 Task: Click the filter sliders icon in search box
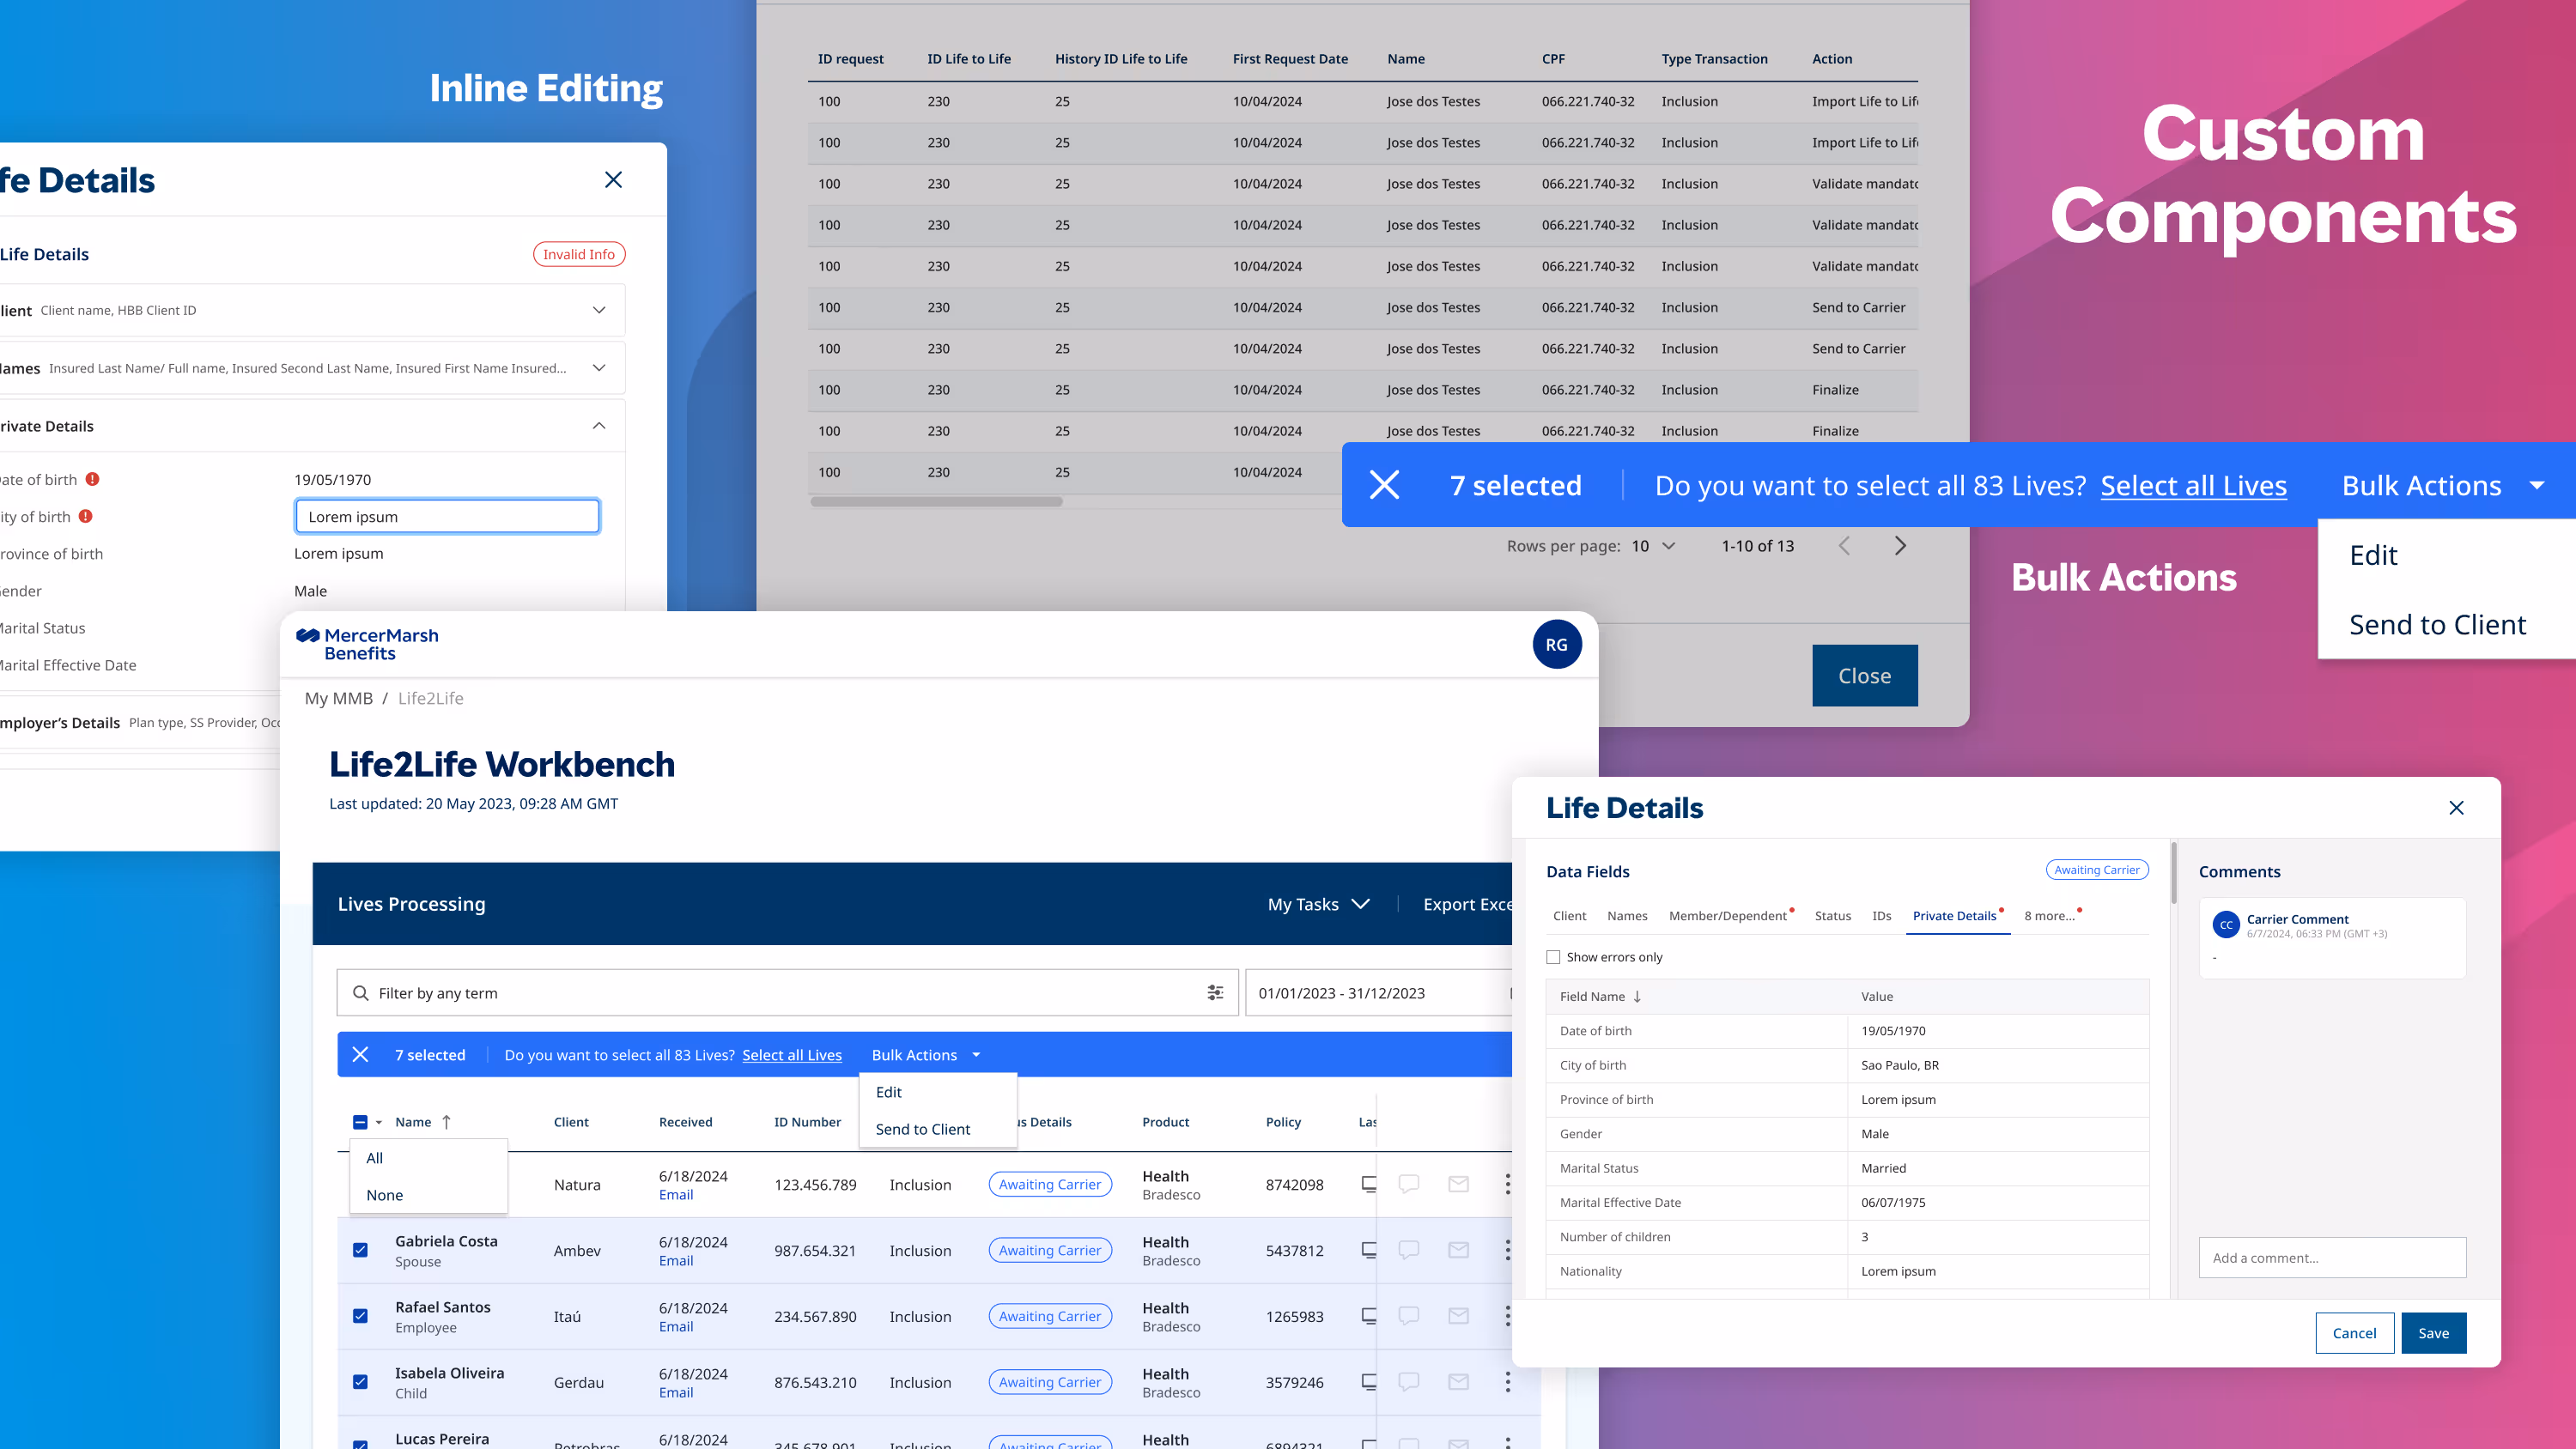1215,993
